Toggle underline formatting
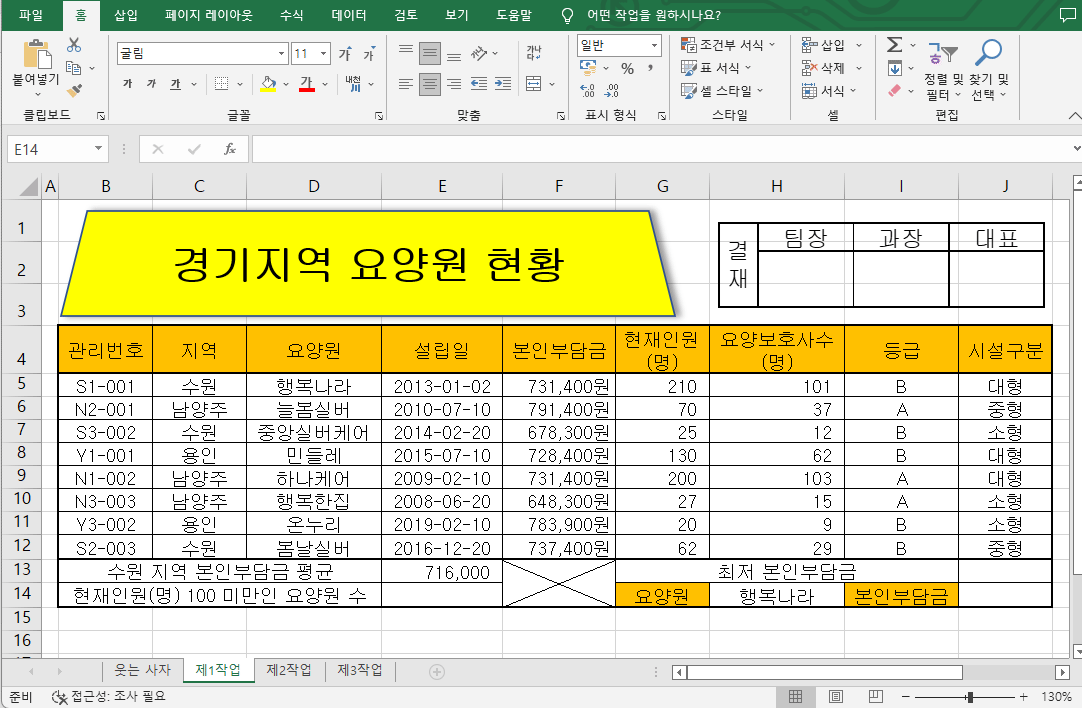1082x708 pixels. [x=175, y=83]
